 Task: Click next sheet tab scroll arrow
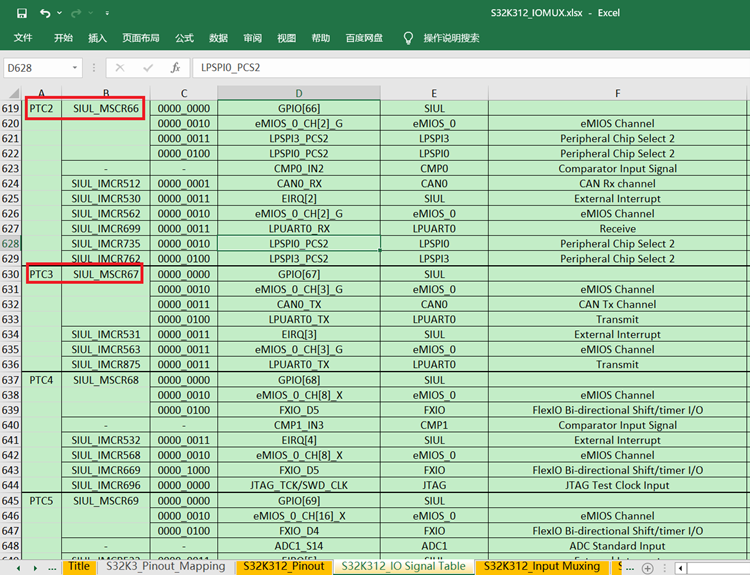(35, 568)
